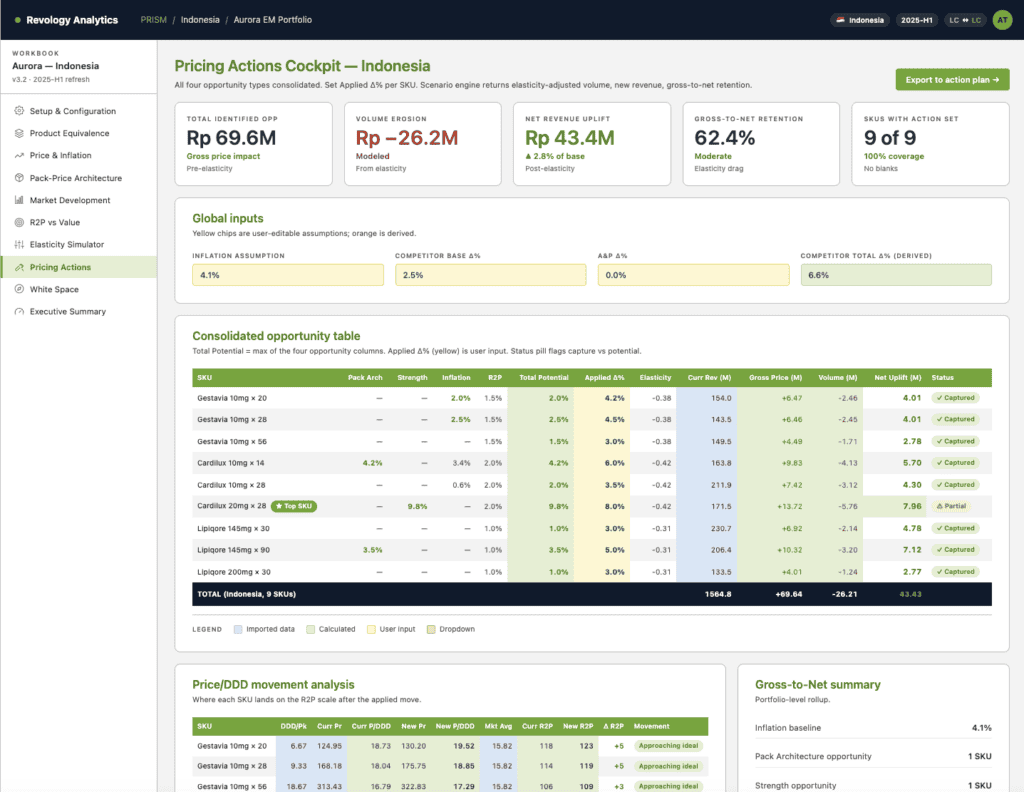Viewport: 1024px width, 792px height.
Task: Click the derived Competitor Total 6.6% field
Action: pyautogui.click(x=896, y=275)
